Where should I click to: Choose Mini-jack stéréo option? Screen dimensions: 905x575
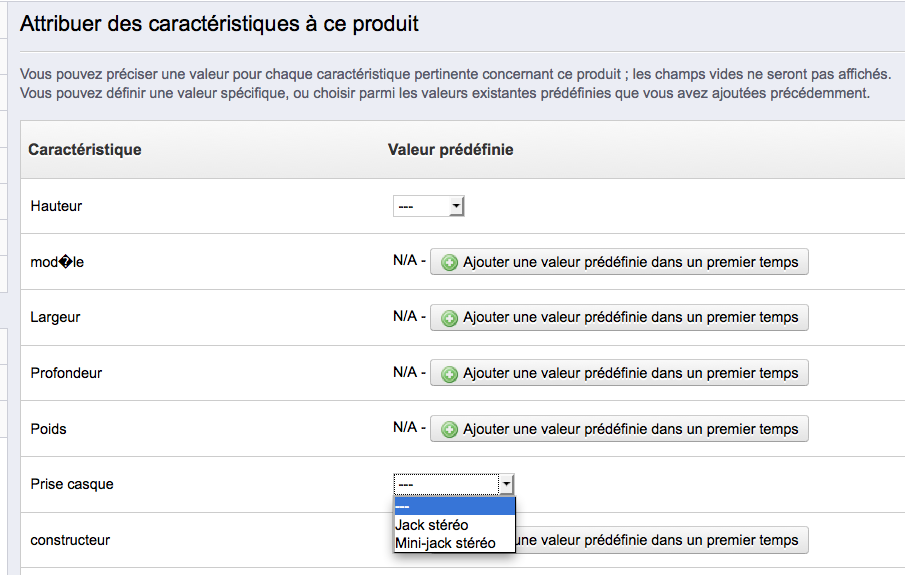pyautogui.click(x=445, y=543)
